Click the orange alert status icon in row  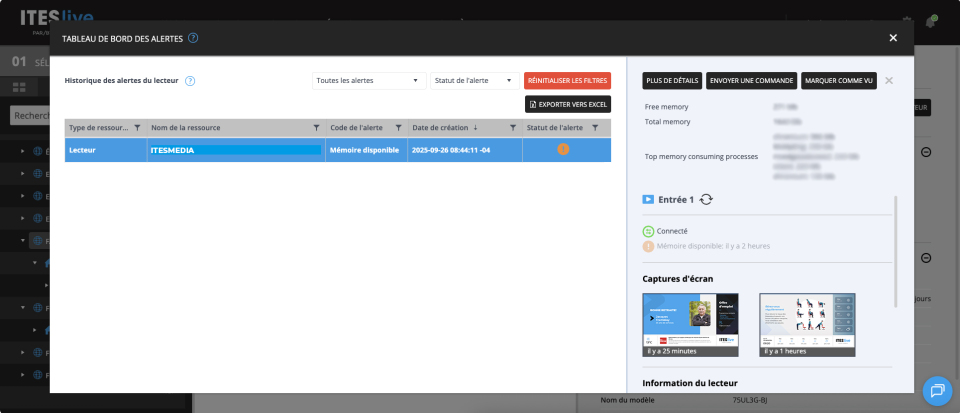[563, 149]
